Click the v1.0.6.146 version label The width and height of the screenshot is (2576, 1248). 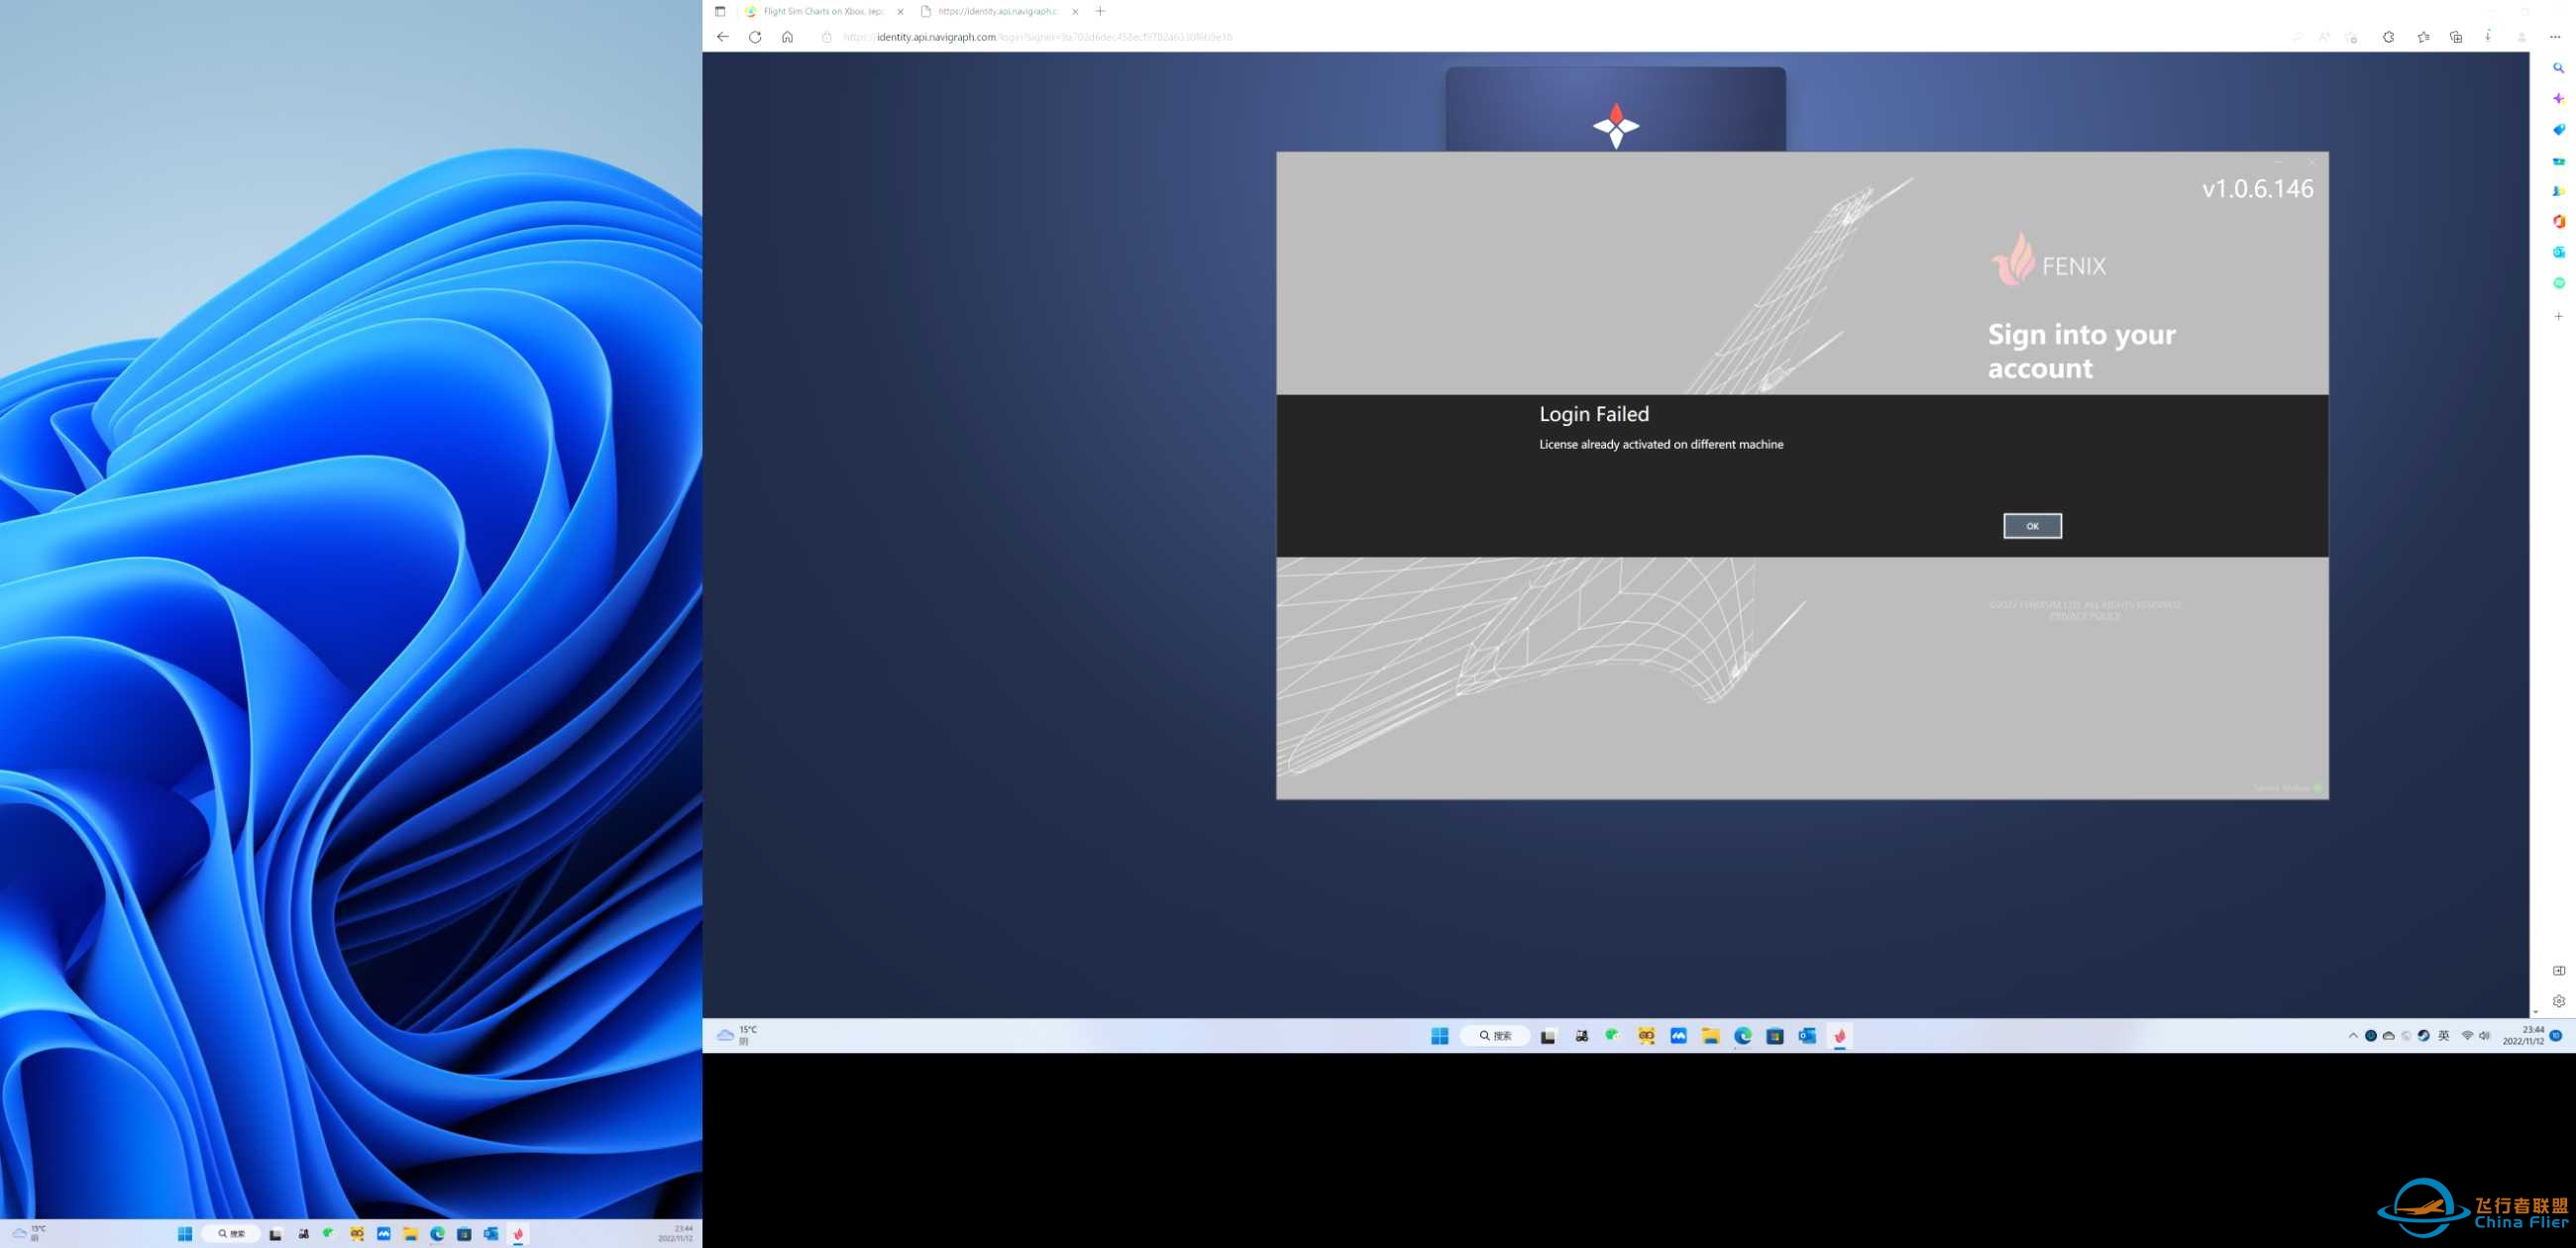(x=2258, y=189)
